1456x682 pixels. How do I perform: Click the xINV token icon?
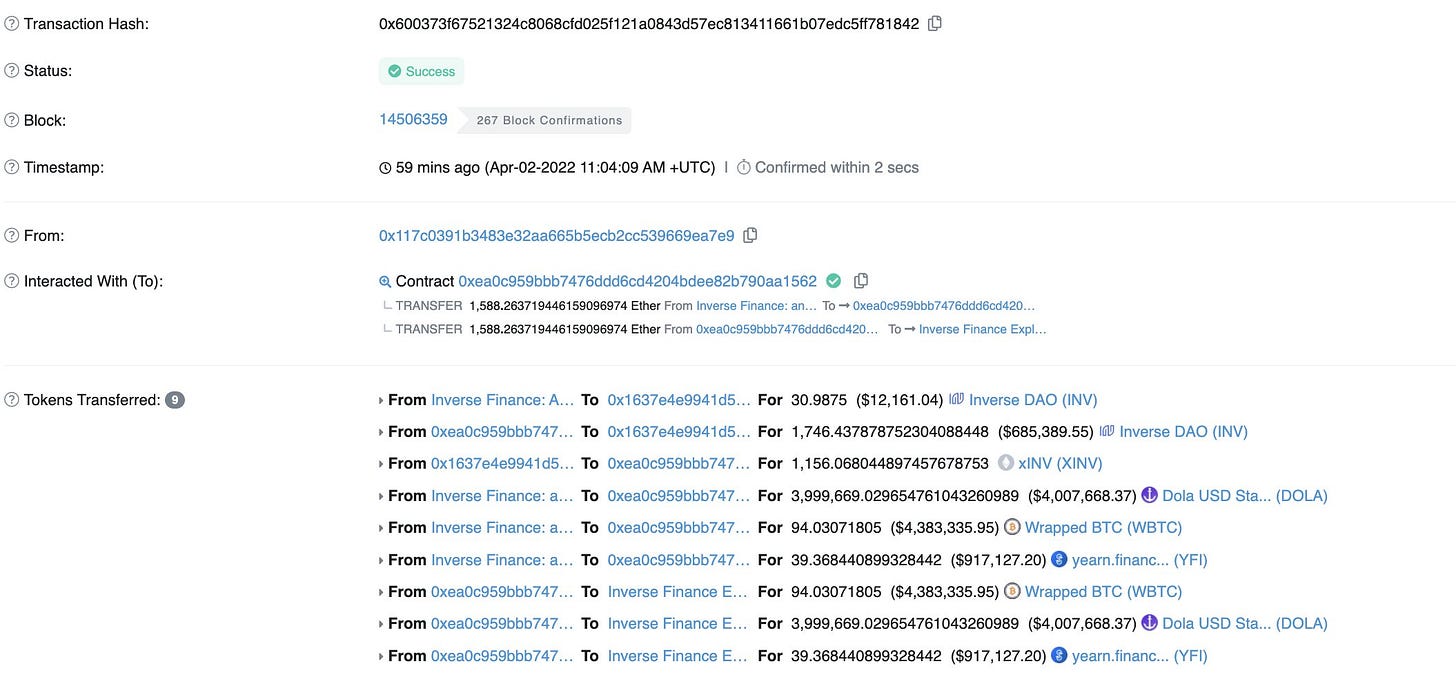coord(1005,464)
